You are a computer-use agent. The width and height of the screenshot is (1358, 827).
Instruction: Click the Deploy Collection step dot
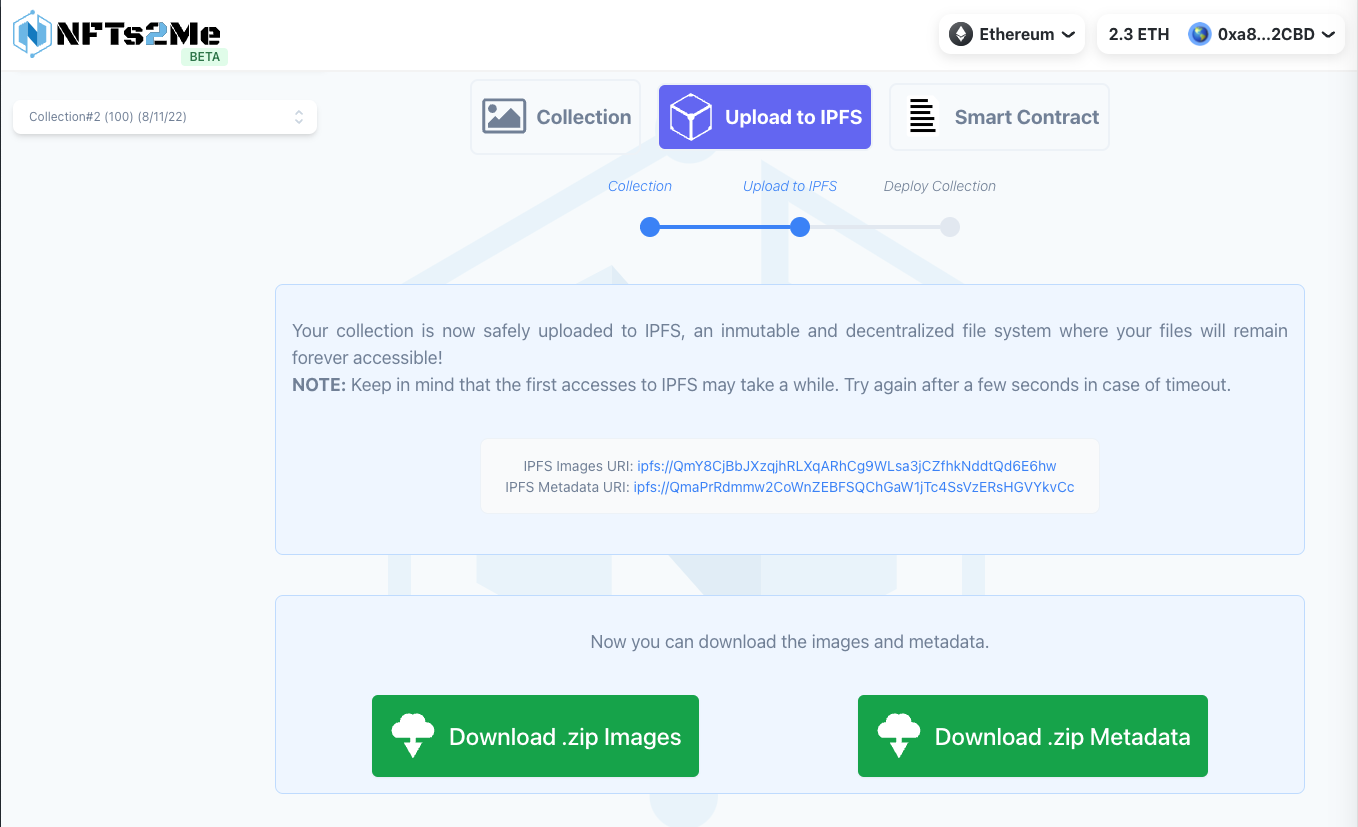point(949,227)
